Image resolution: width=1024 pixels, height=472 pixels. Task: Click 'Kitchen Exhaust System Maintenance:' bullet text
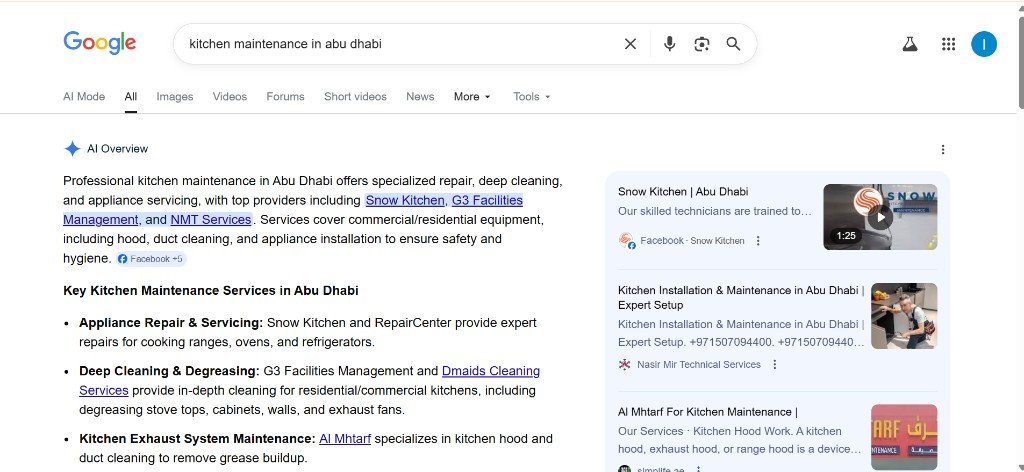[197, 439]
